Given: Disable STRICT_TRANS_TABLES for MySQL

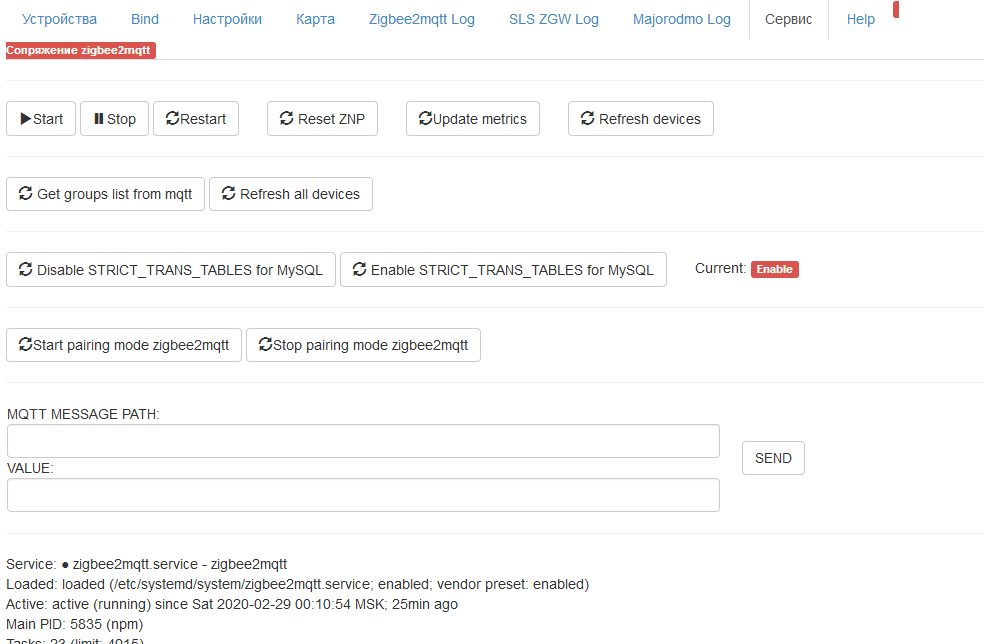Looking at the screenshot, I should pyautogui.click(x=170, y=270).
